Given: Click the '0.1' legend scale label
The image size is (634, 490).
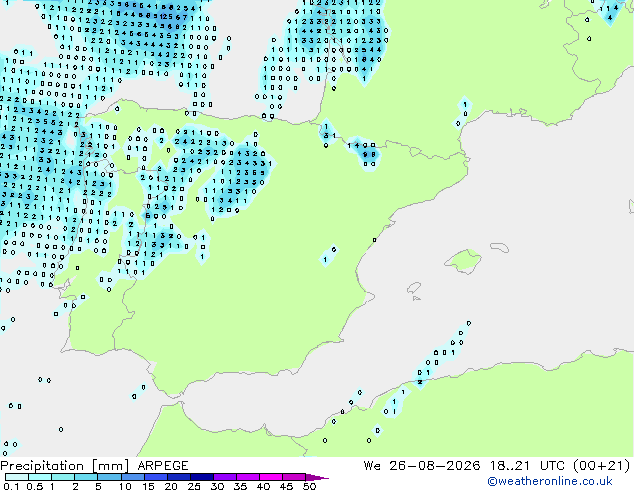Looking at the screenshot, I should (11, 486).
